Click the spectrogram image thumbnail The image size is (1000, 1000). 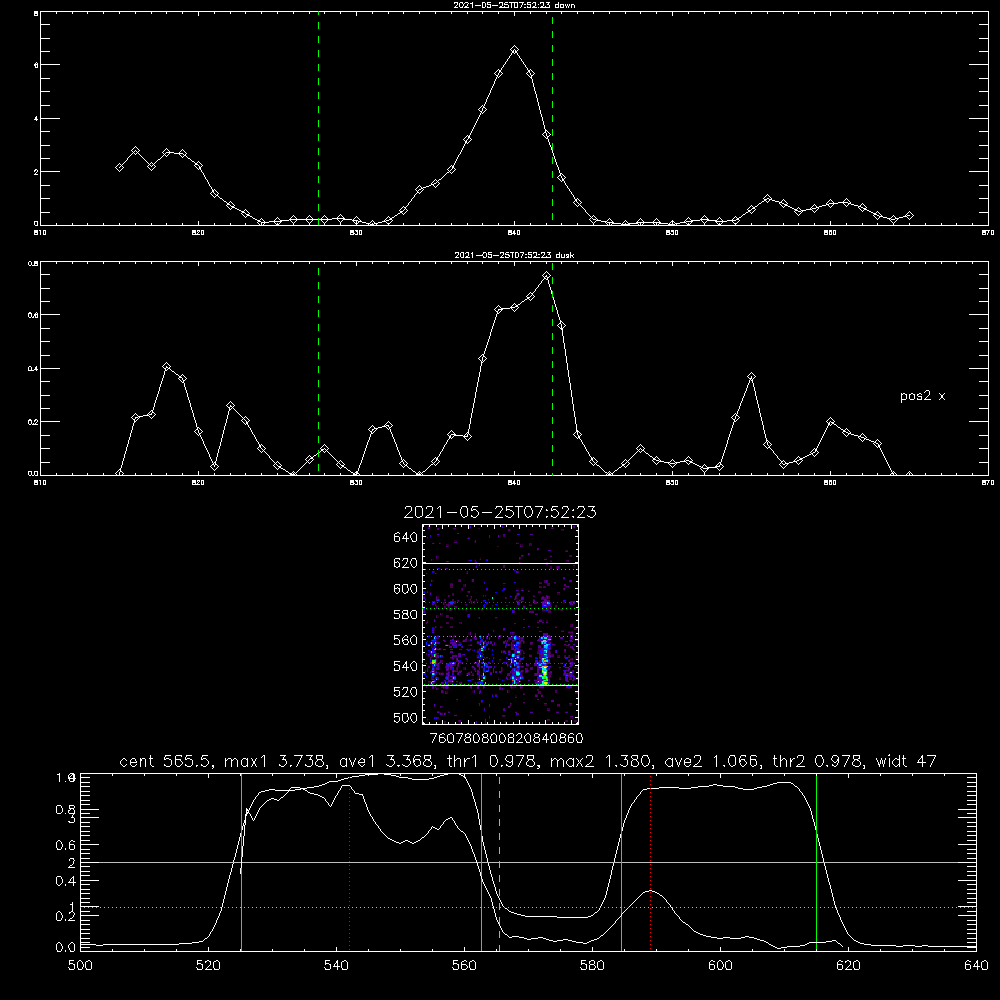500,624
